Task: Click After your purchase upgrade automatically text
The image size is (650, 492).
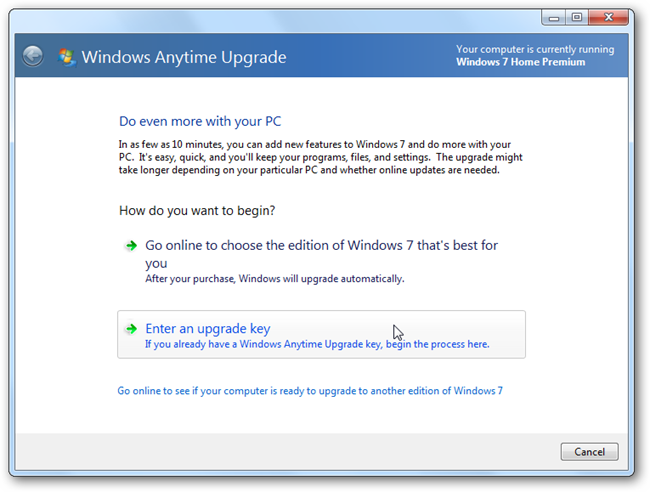Action: point(274,279)
